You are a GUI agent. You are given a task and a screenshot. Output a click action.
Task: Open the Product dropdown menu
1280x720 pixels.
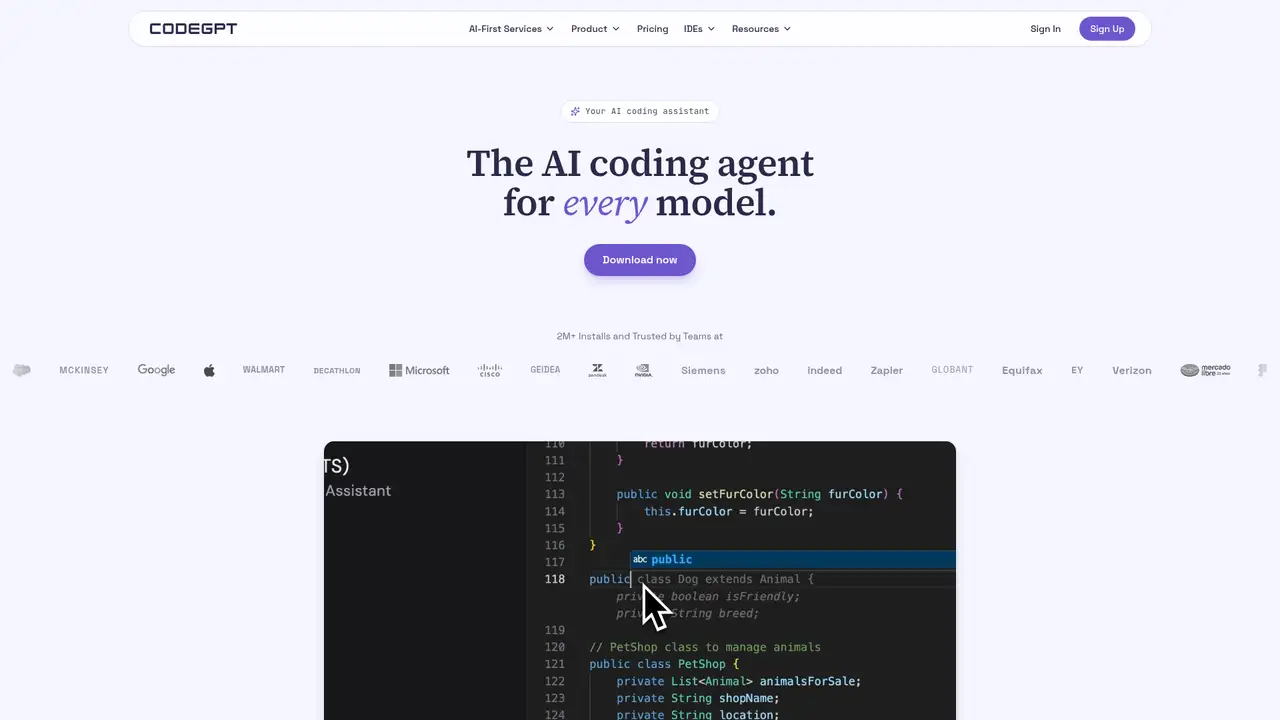coord(595,29)
